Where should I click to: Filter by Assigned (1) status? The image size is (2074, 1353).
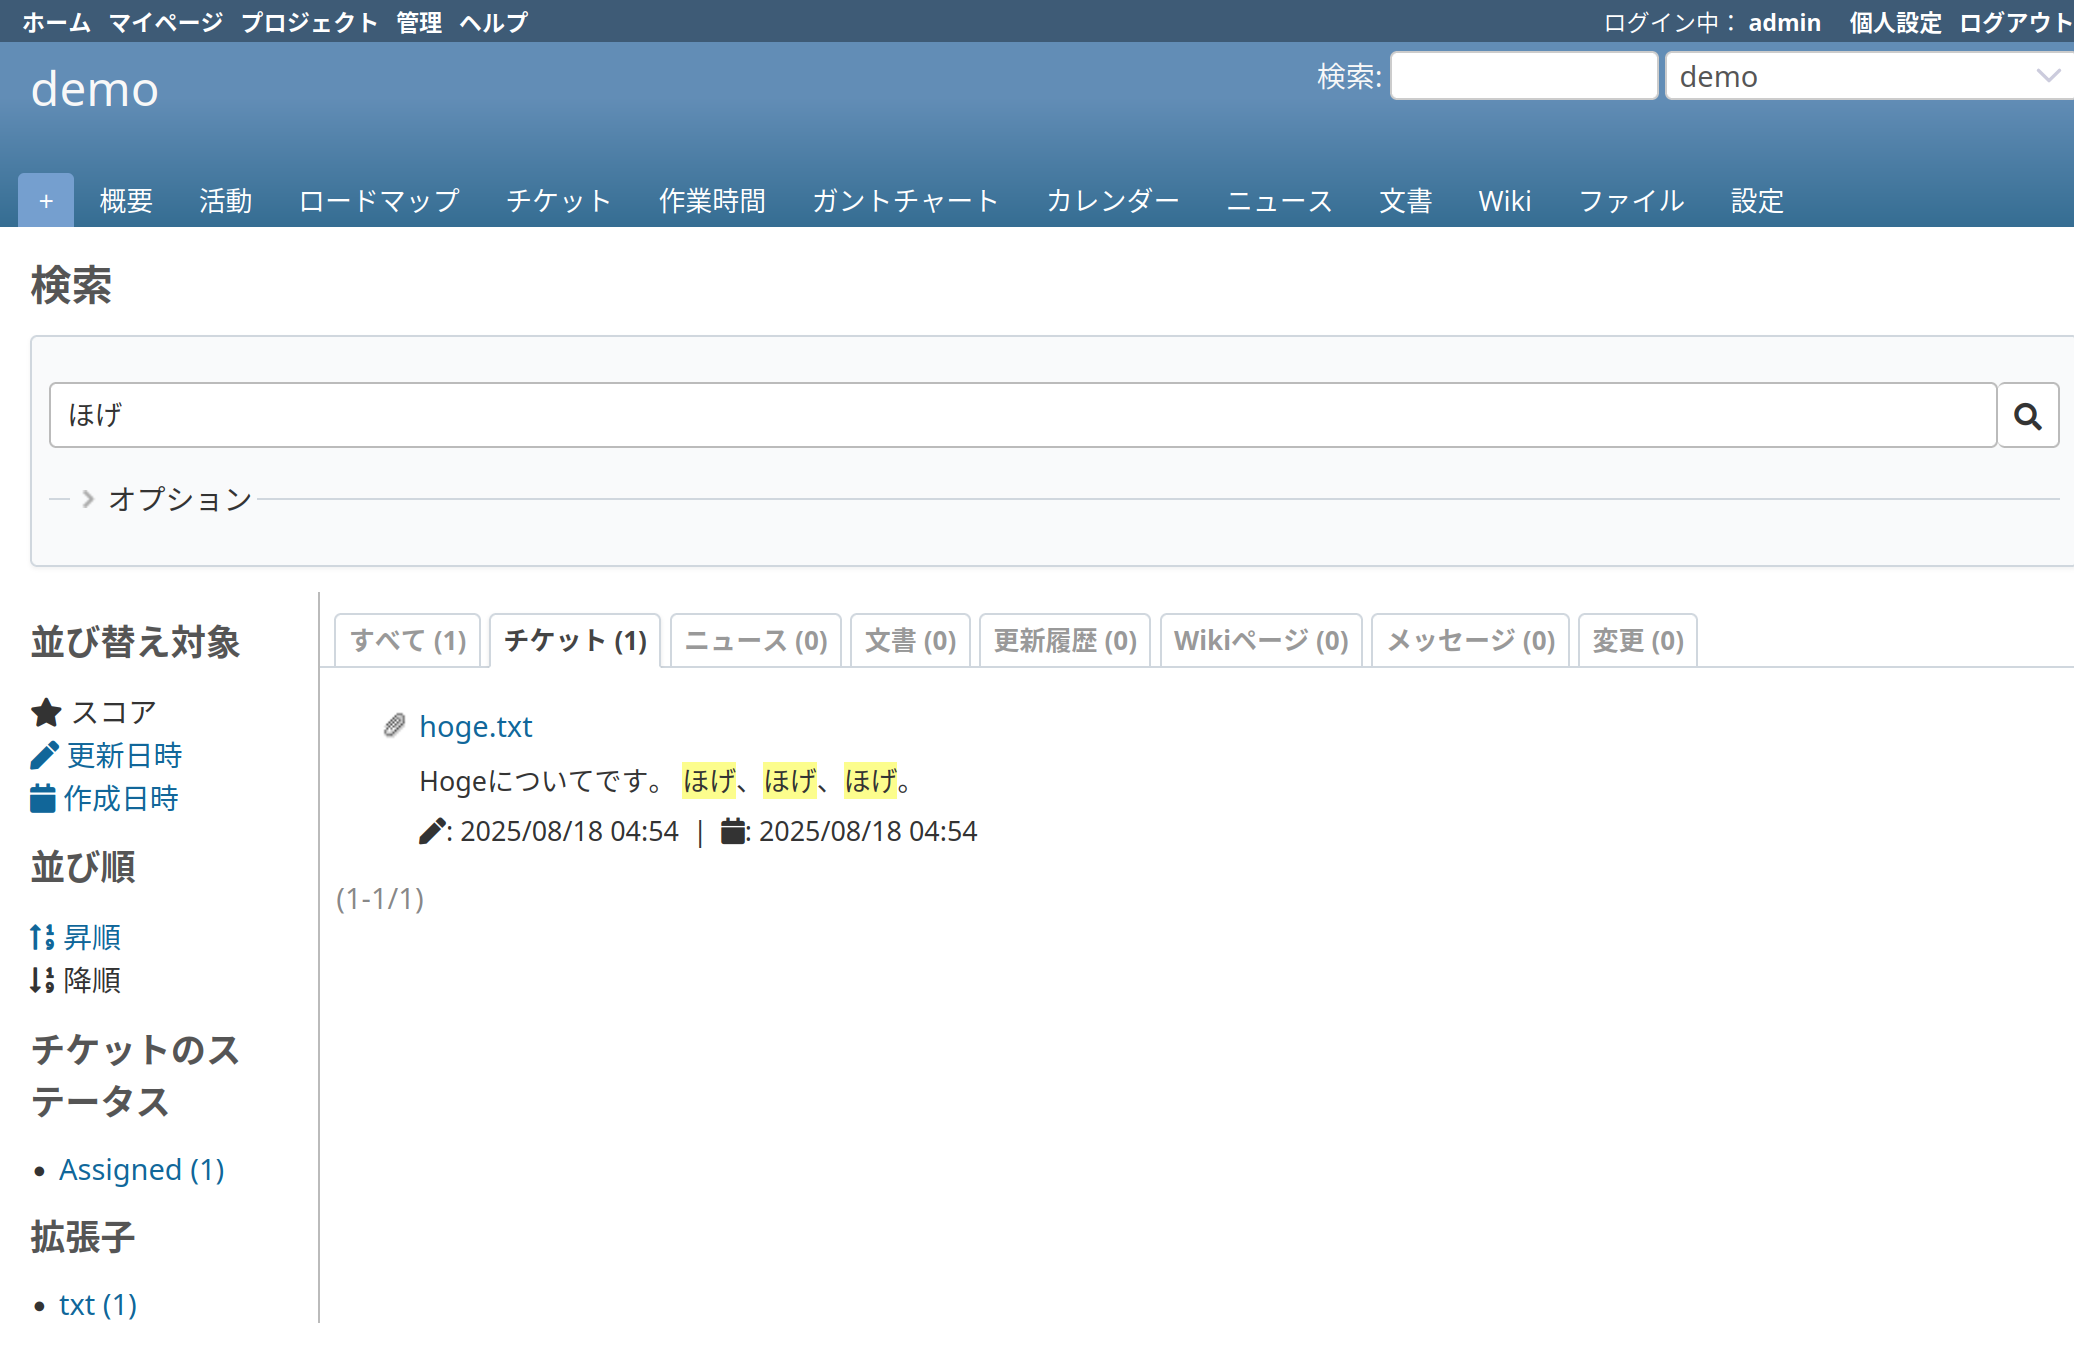(x=141, y=1170)
